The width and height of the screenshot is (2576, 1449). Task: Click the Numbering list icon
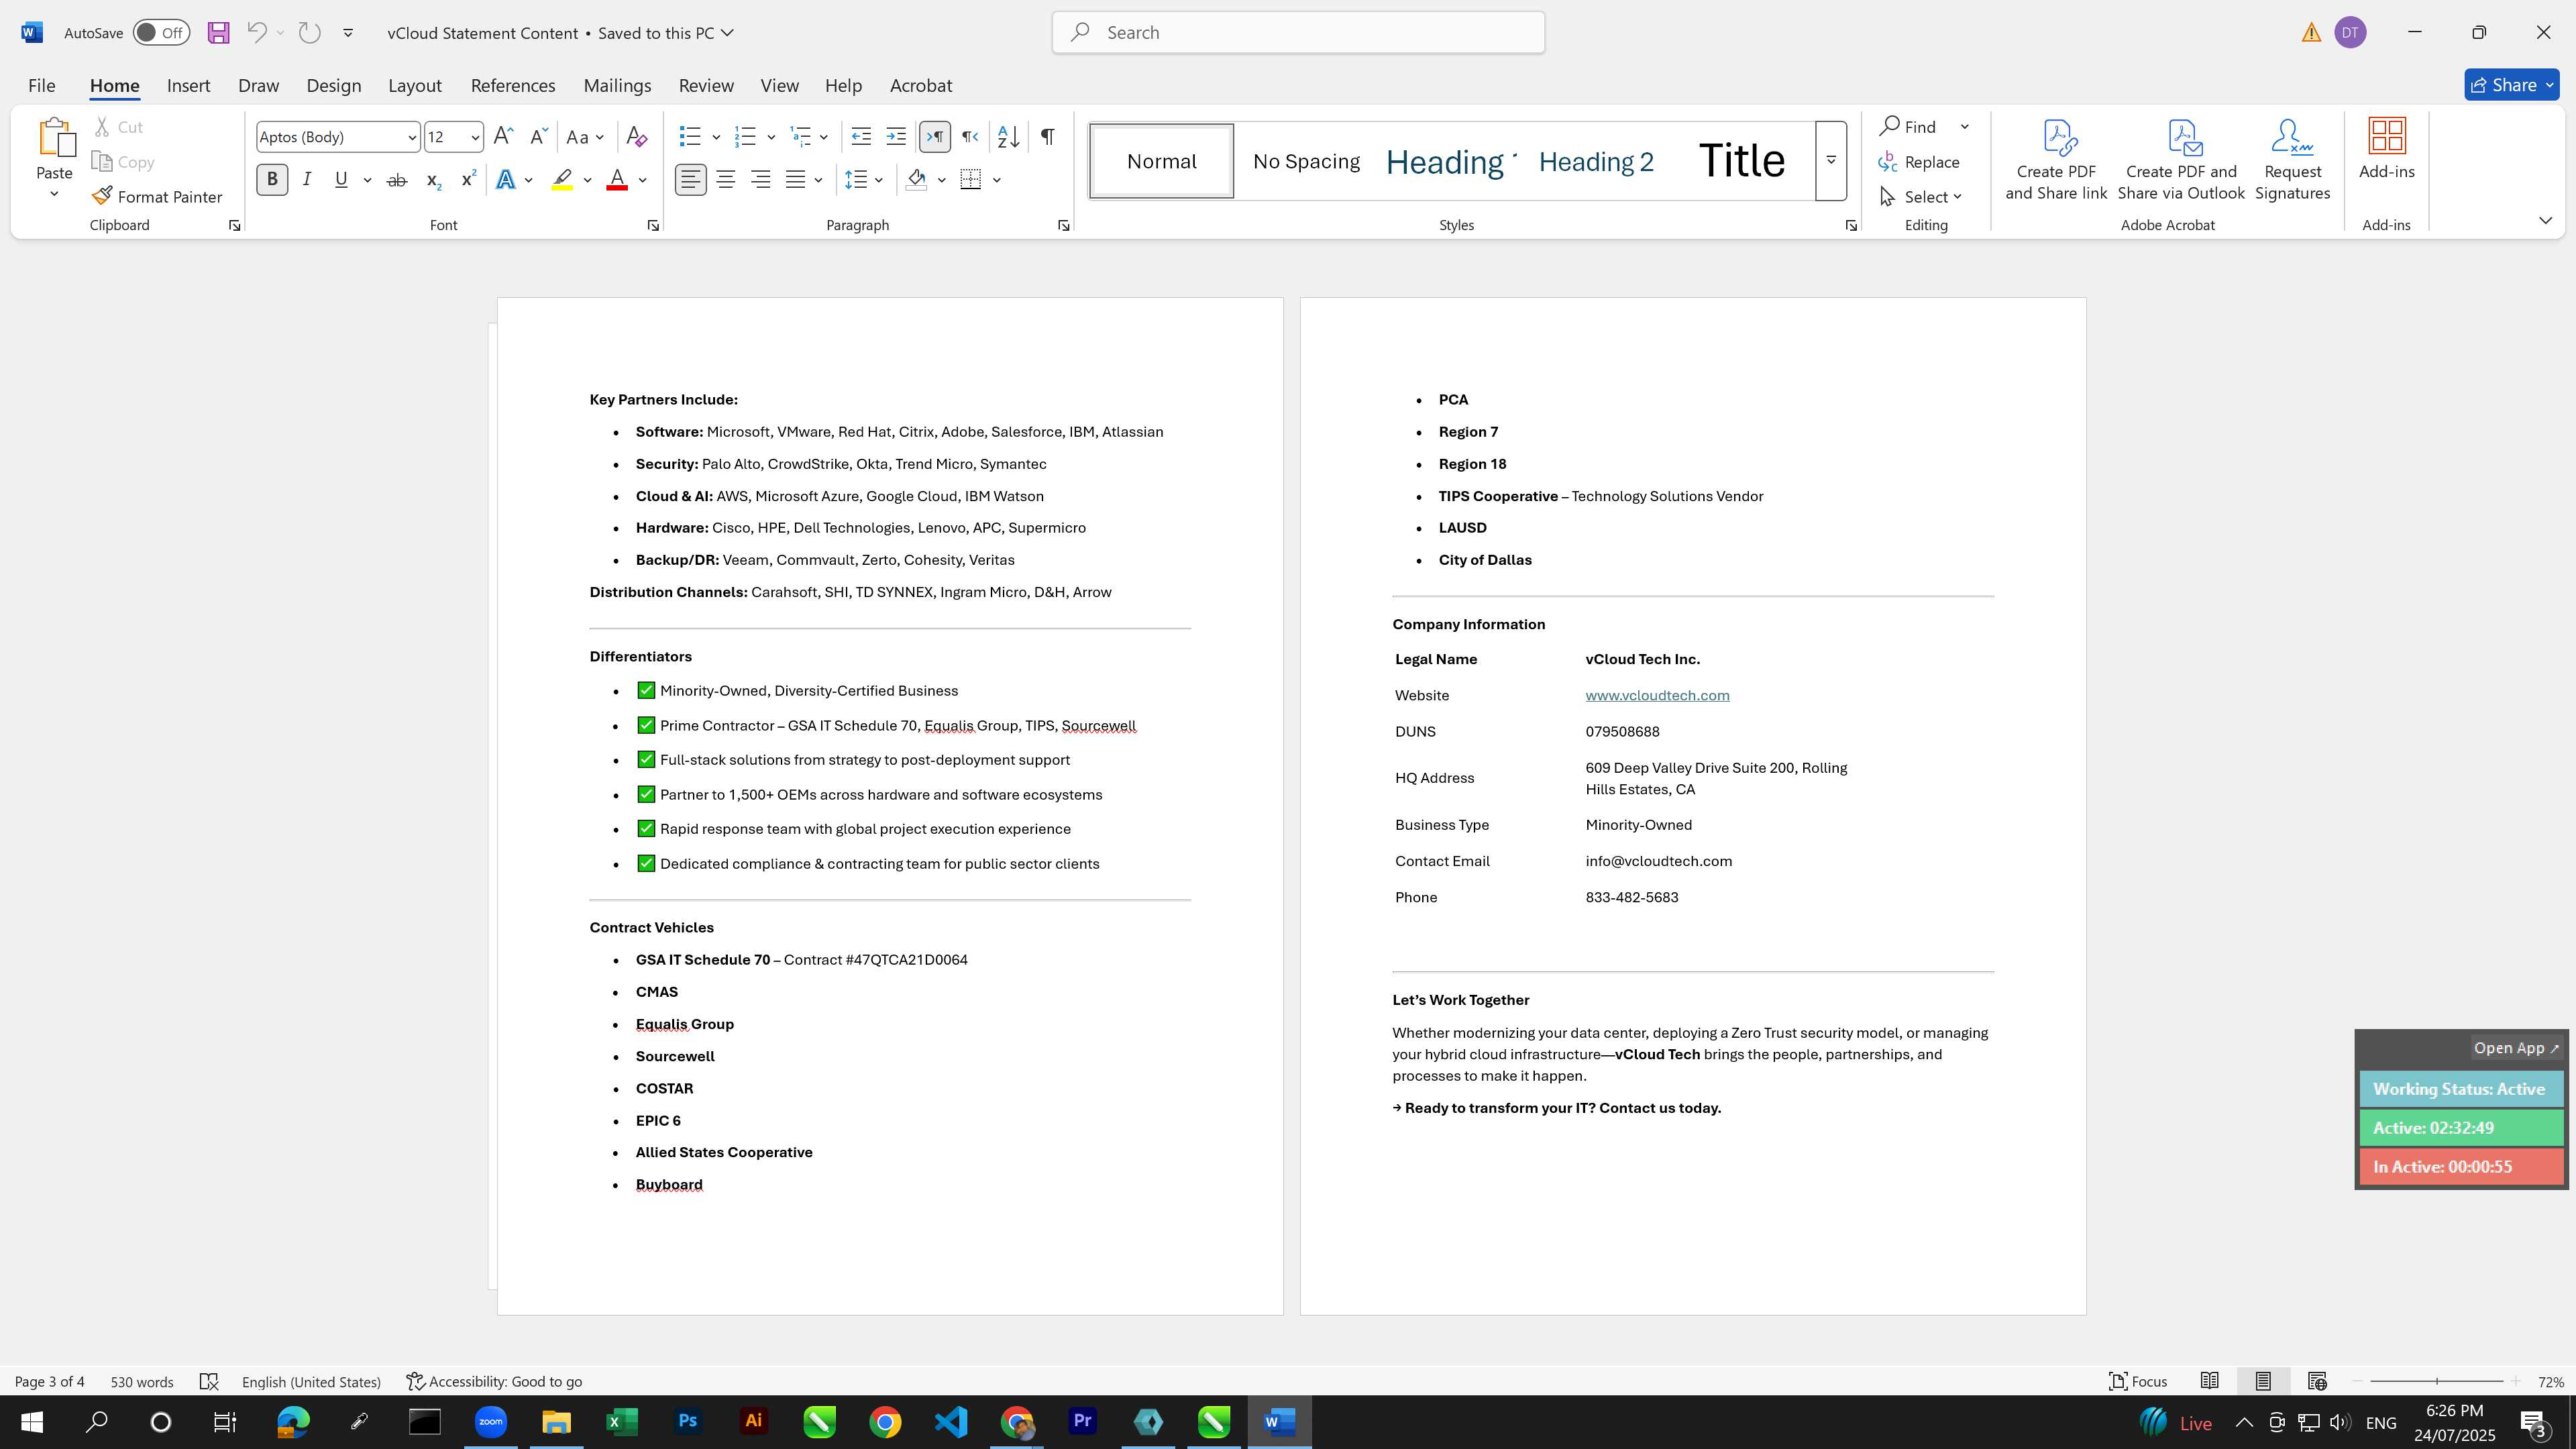[745, 137]
